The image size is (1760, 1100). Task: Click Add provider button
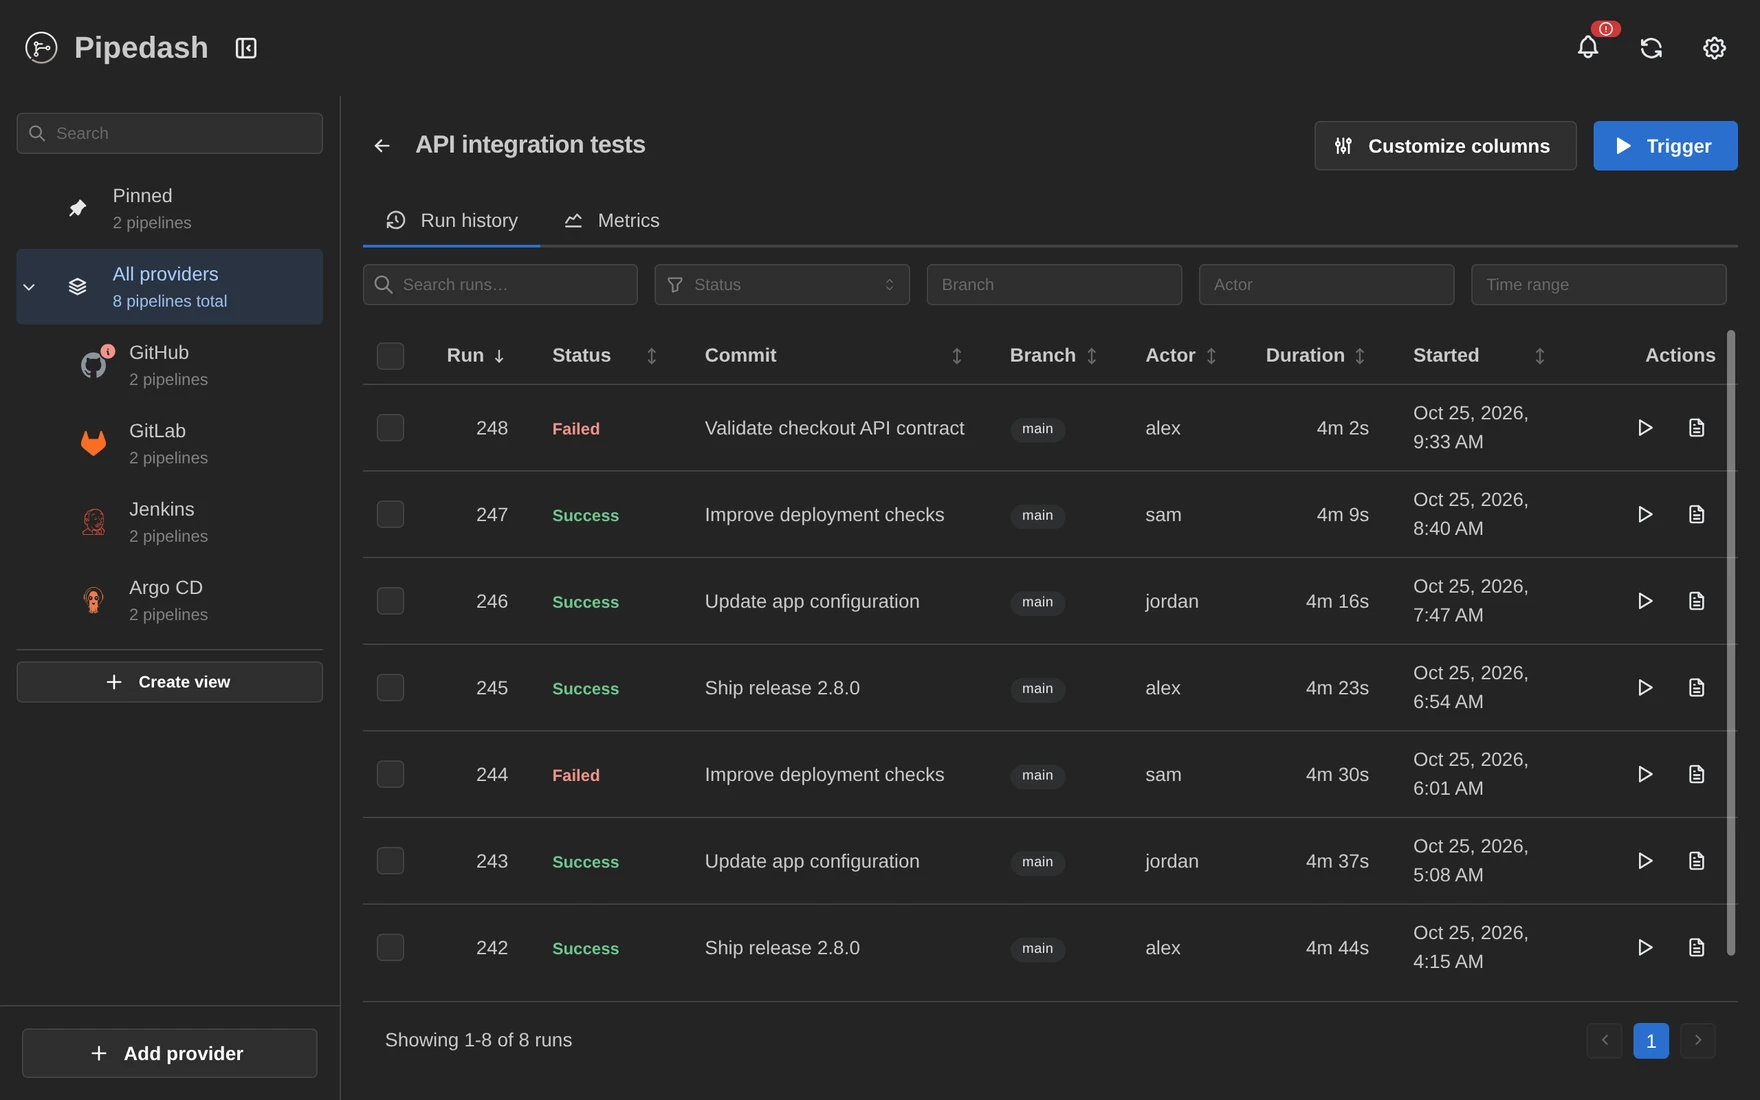pos(170,1053)
